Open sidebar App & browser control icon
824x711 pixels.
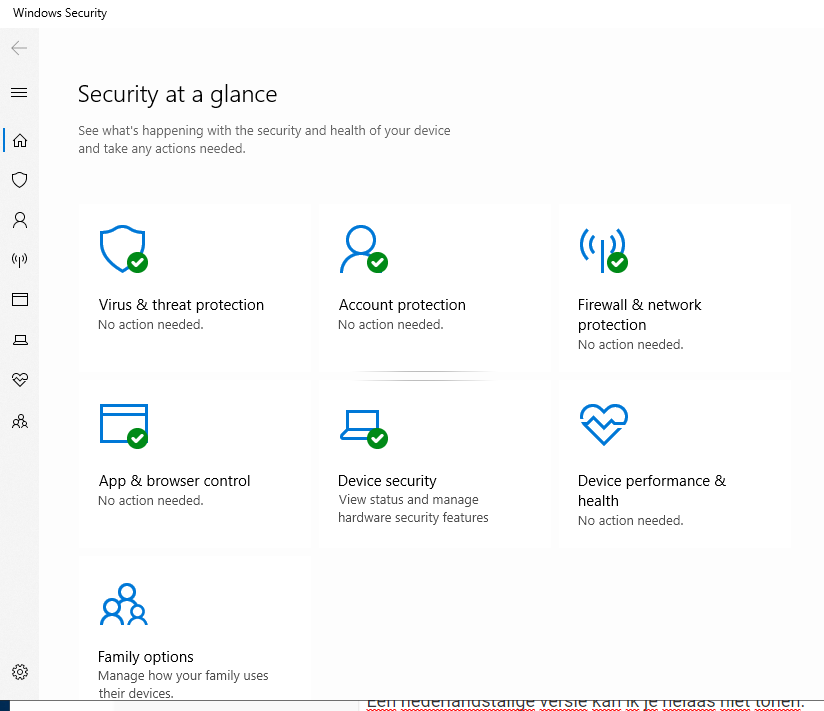pos(19,300)
